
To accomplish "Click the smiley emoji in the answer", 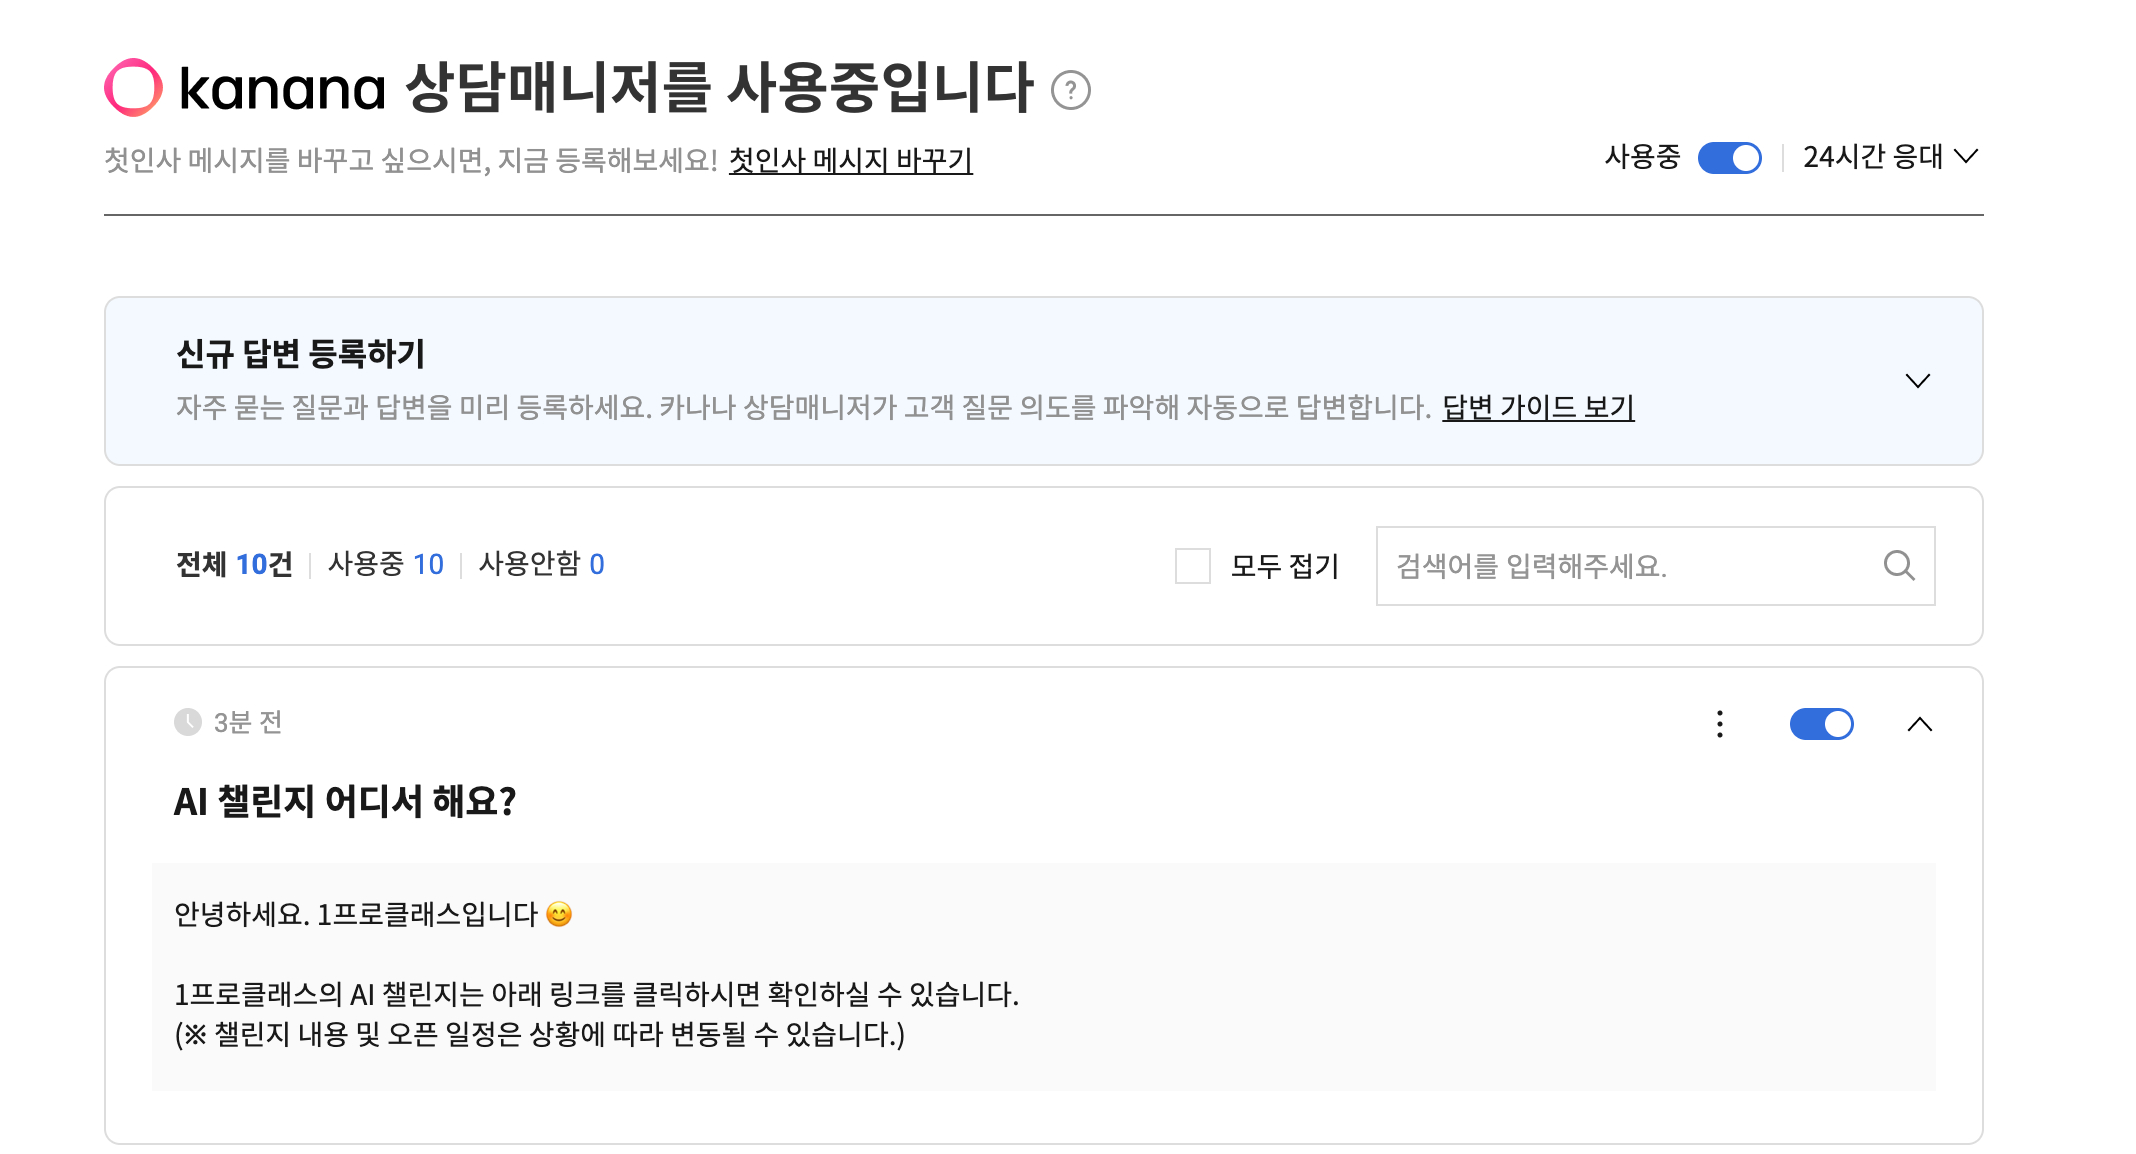I will click(x=559, y=914).
